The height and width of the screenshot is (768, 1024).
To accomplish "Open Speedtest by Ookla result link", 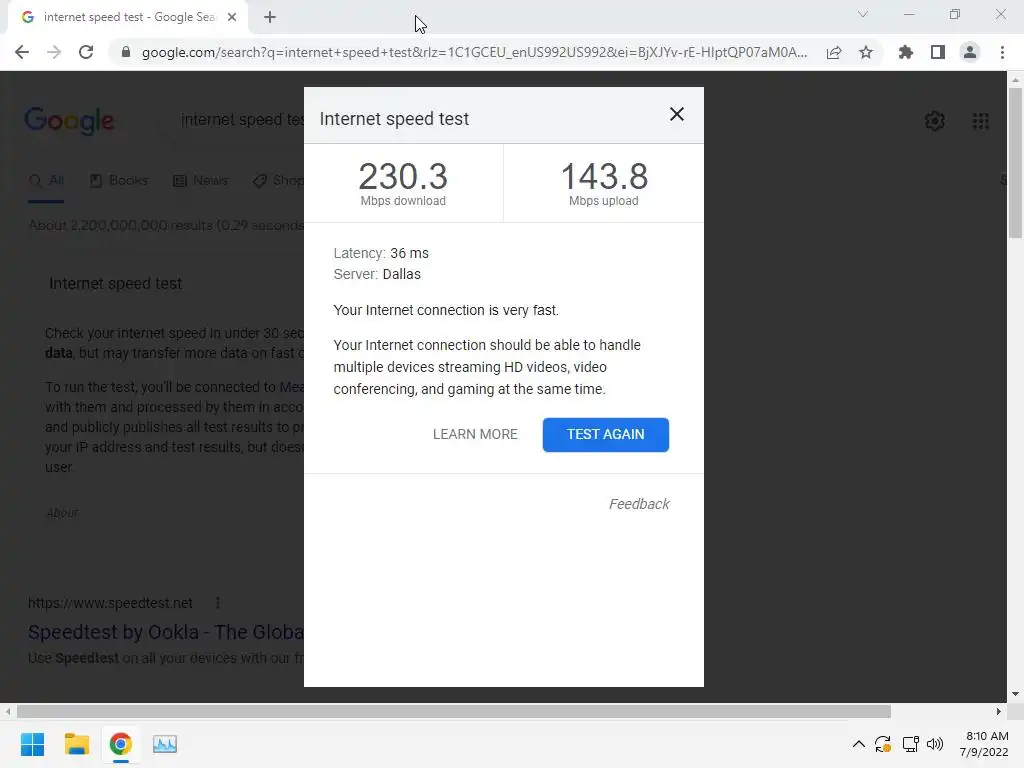I will pos(166,632).
